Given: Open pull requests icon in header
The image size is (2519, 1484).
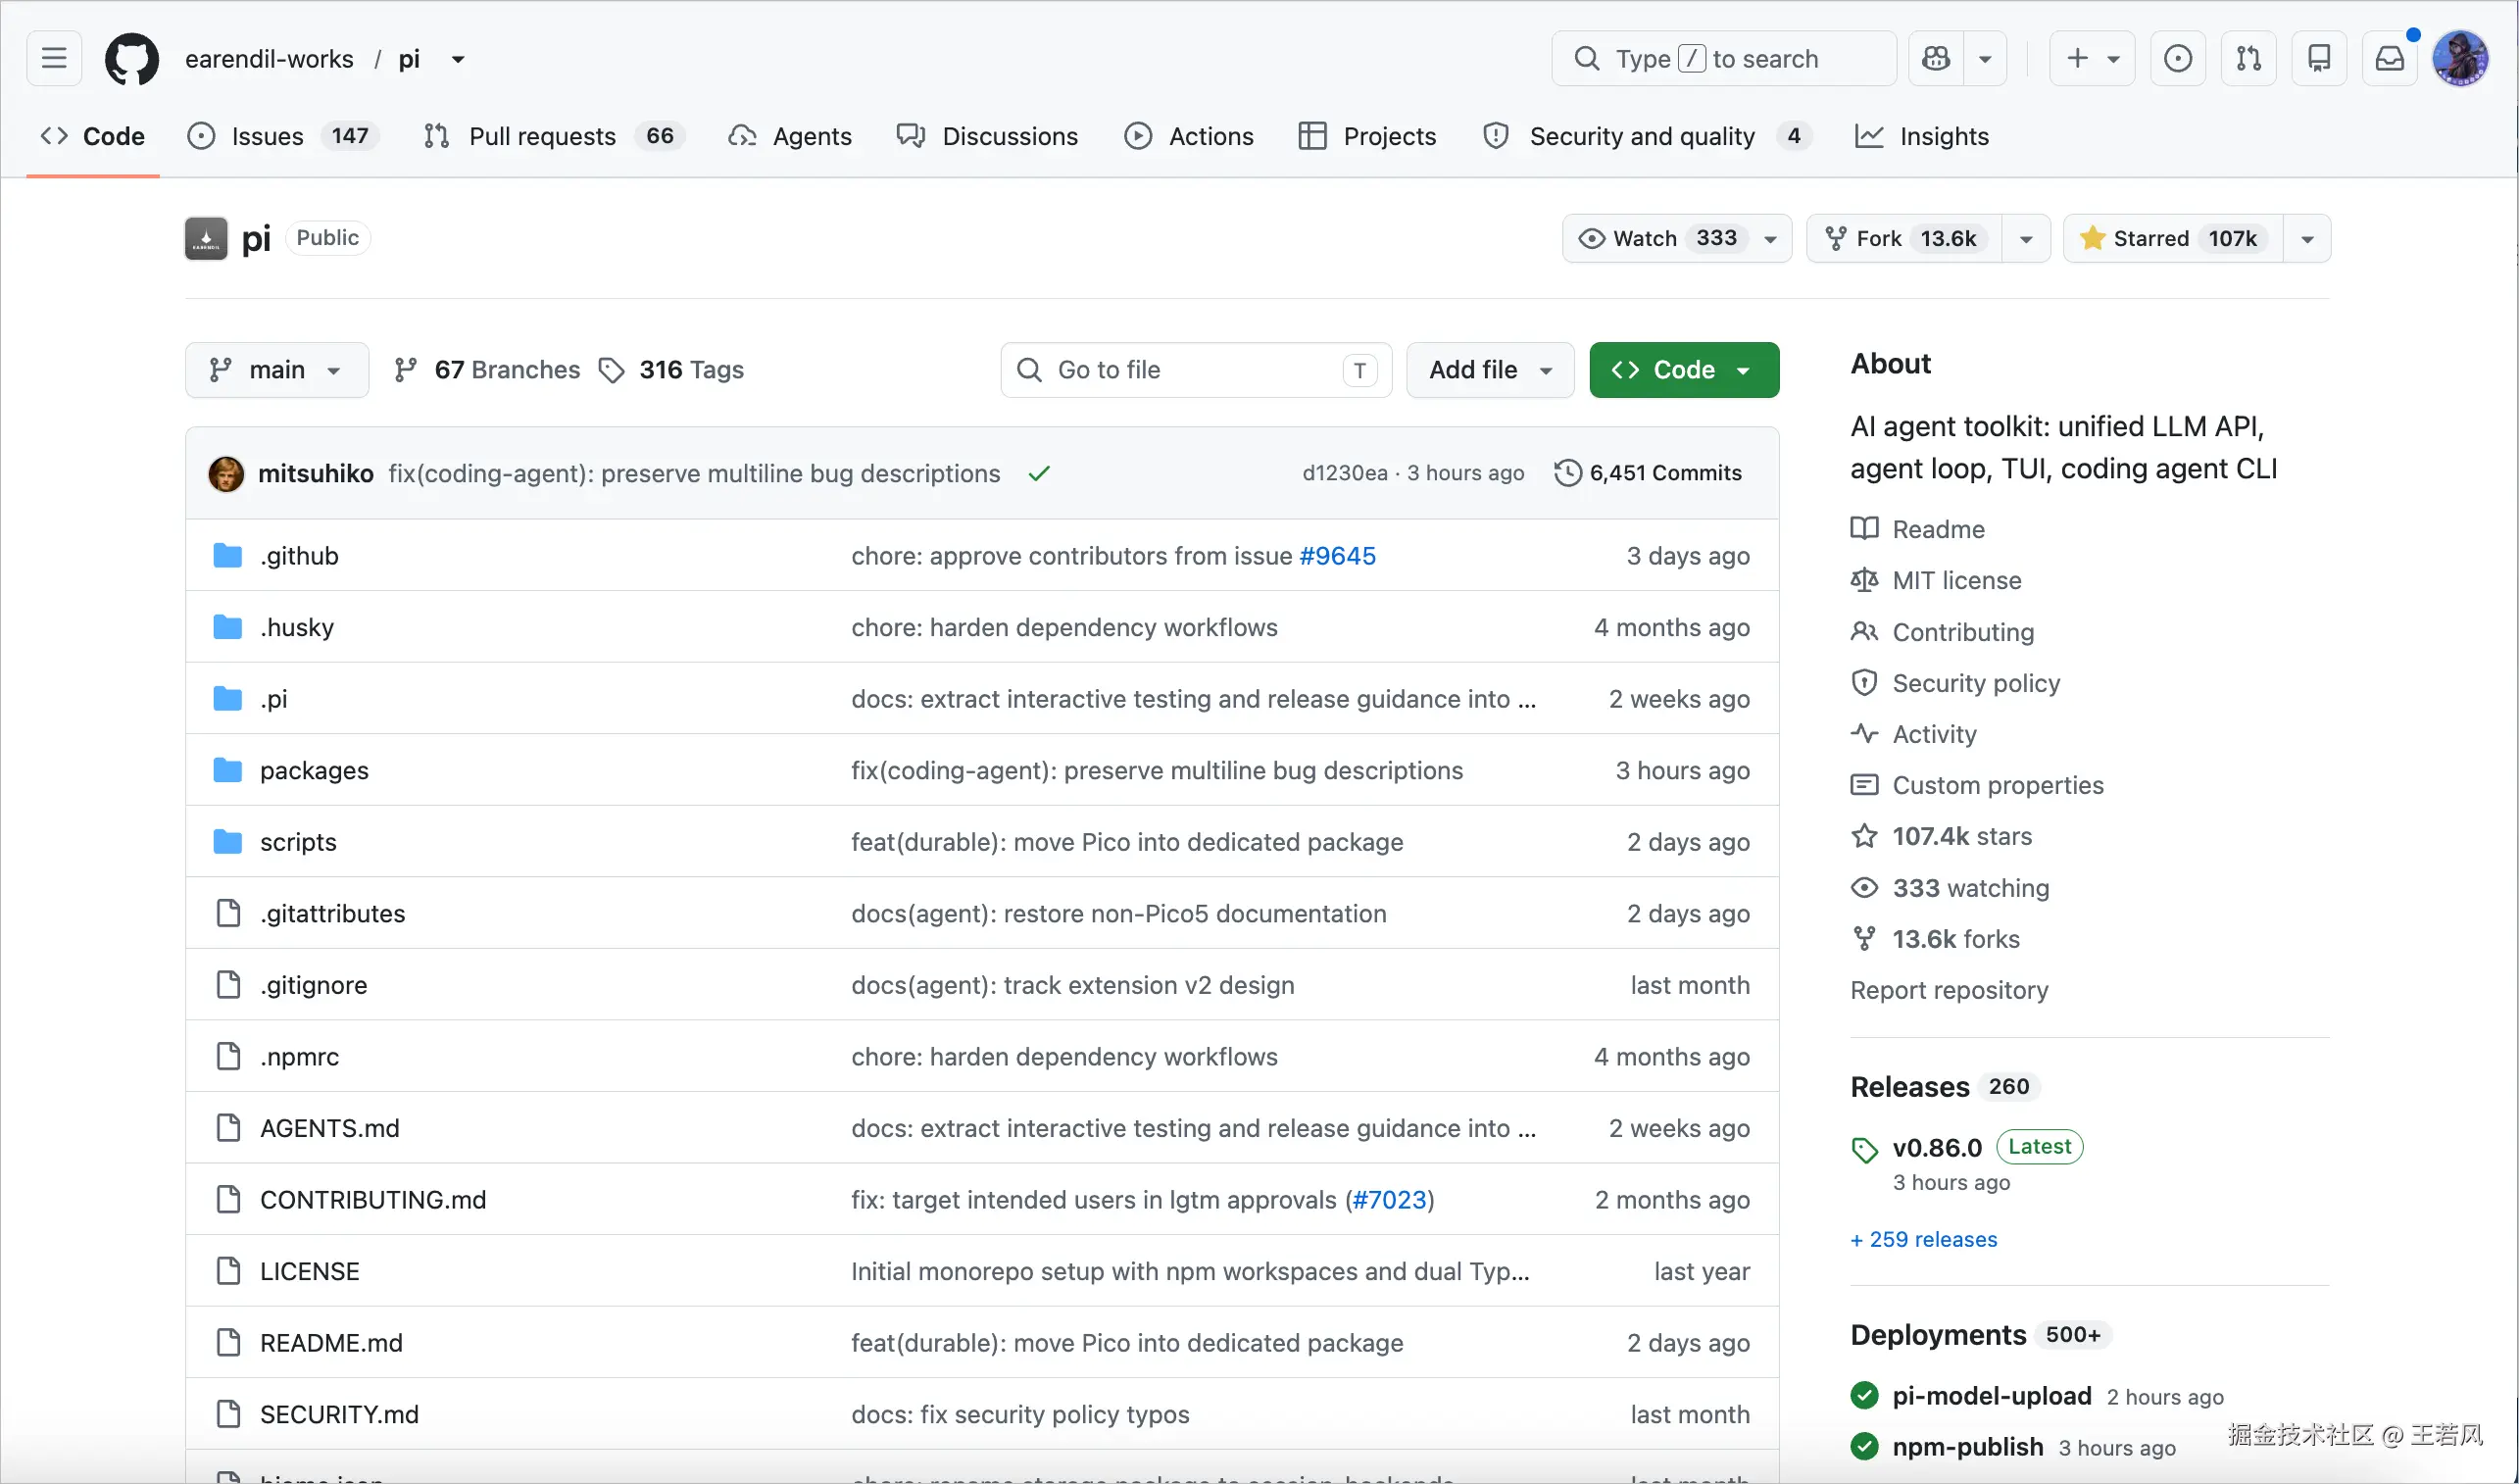Looking at the screenshot, I should (x=2248, y=58).
